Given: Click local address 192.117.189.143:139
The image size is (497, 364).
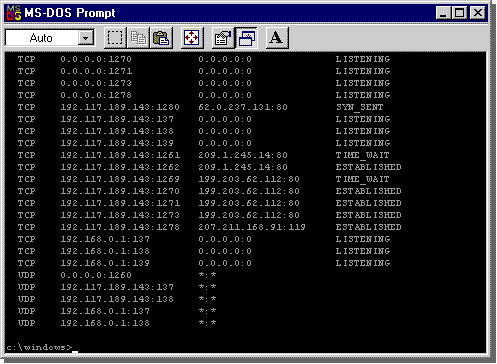Looking at the screenshot, I should tap(117, 143).
